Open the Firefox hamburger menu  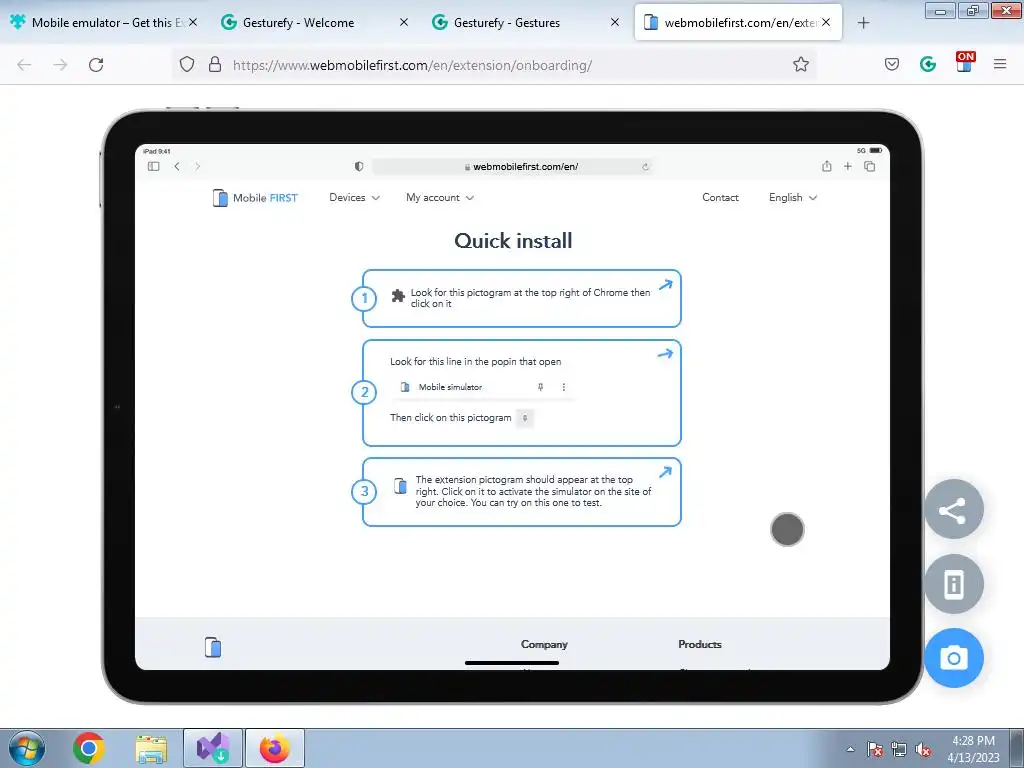point(1000,64)
